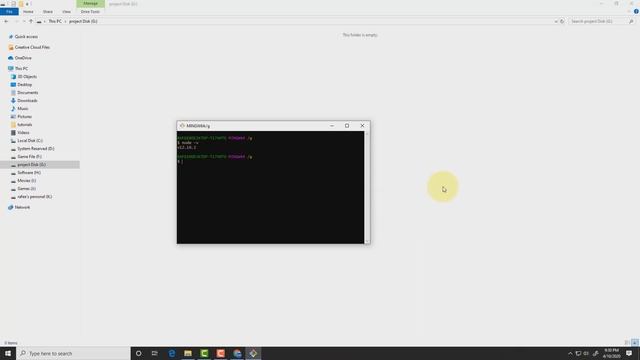Select System Reserved (D:) drive
Screen dimensions: 640x360
pos(36,149)
